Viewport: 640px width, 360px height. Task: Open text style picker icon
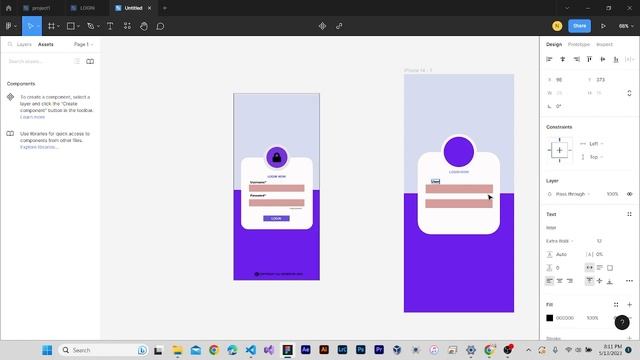[x=629, y=214]
